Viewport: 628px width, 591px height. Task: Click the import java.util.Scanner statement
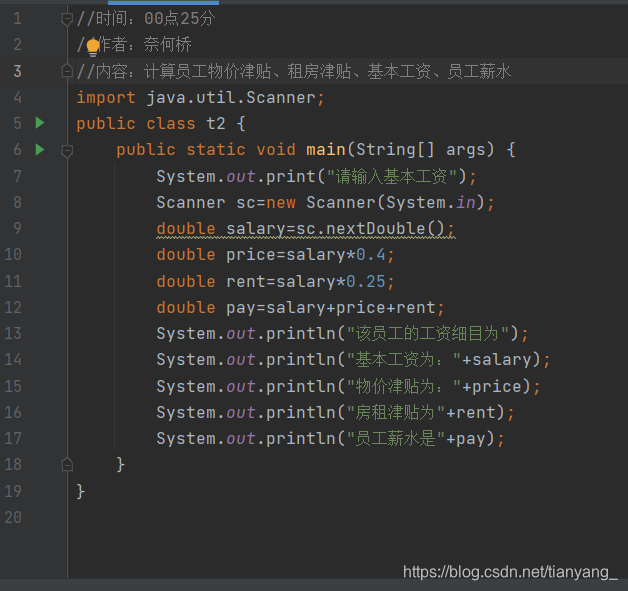[200, 98]
